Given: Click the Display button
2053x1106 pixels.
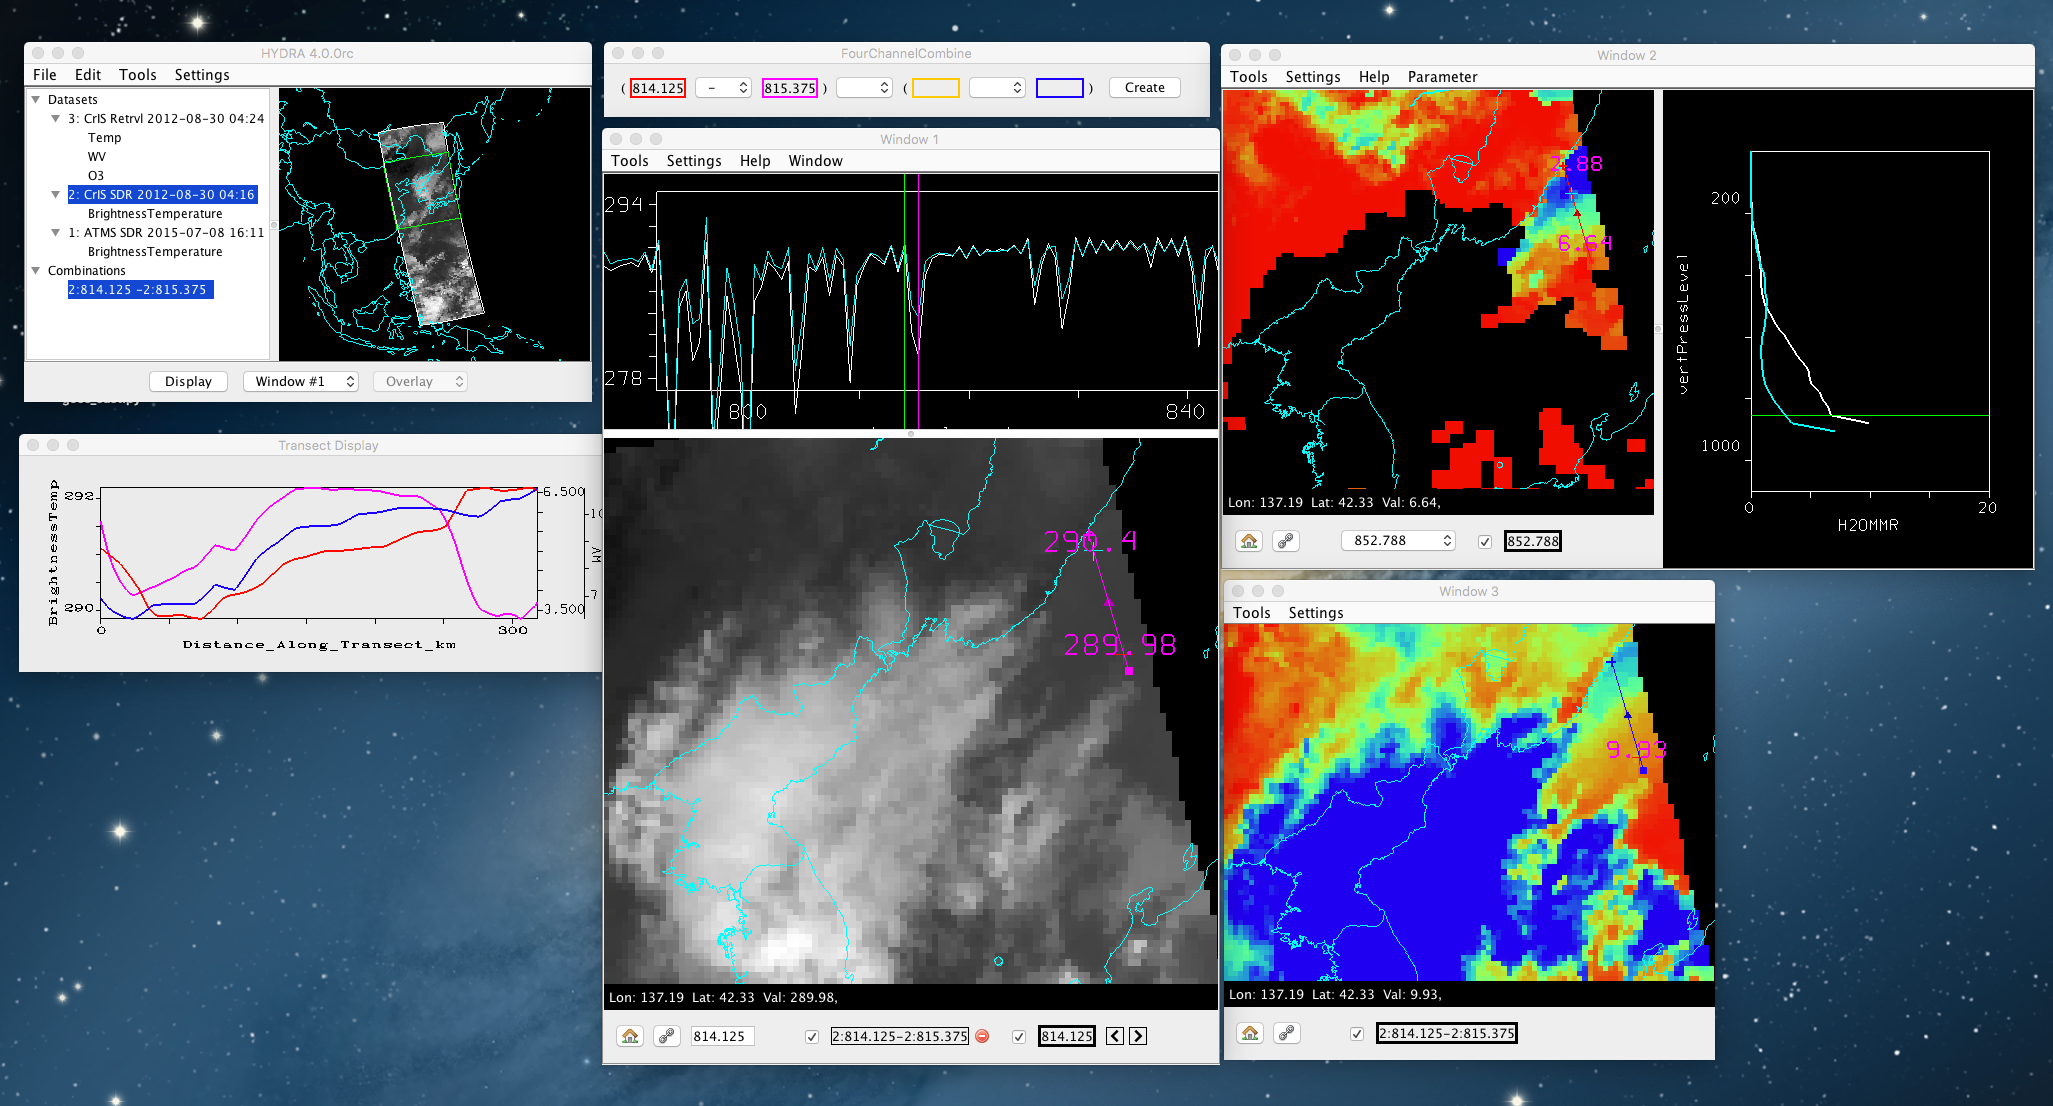Looking at the screenshot, I should (x=188, y=381).
